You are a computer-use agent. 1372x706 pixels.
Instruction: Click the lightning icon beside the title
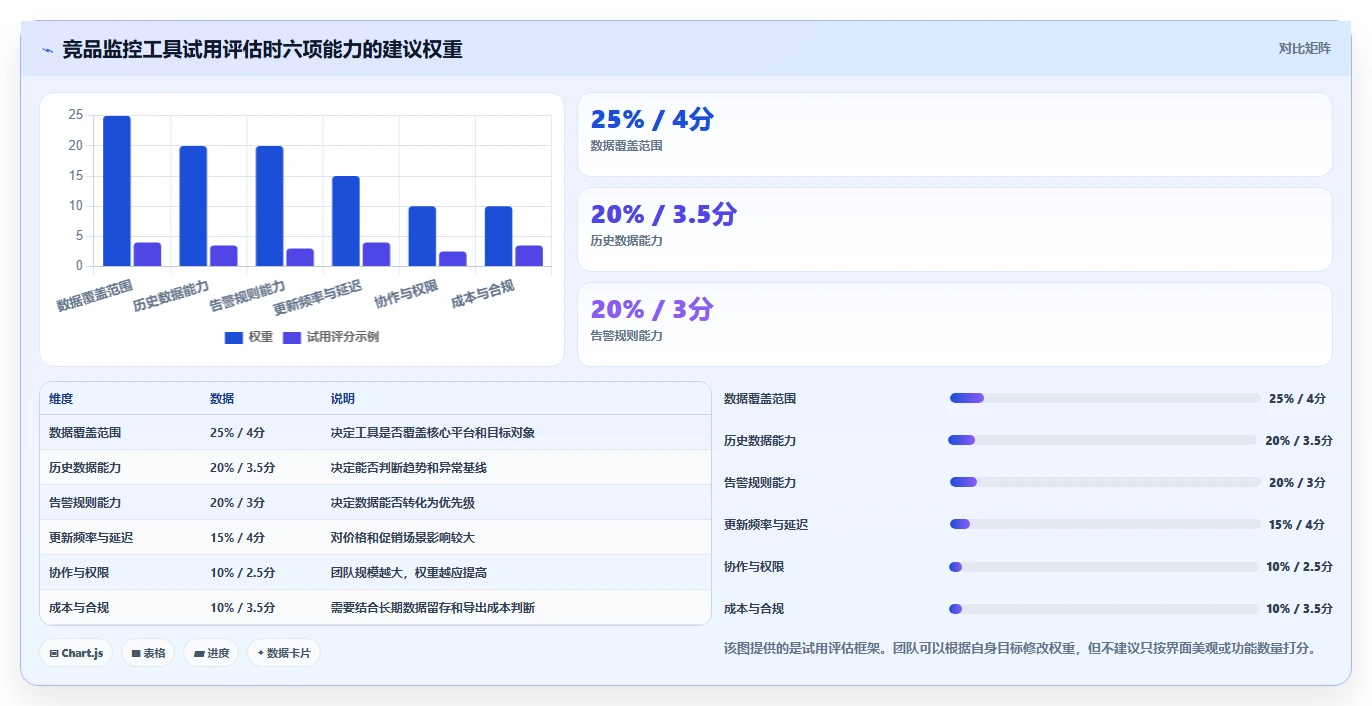coord(47,49)
